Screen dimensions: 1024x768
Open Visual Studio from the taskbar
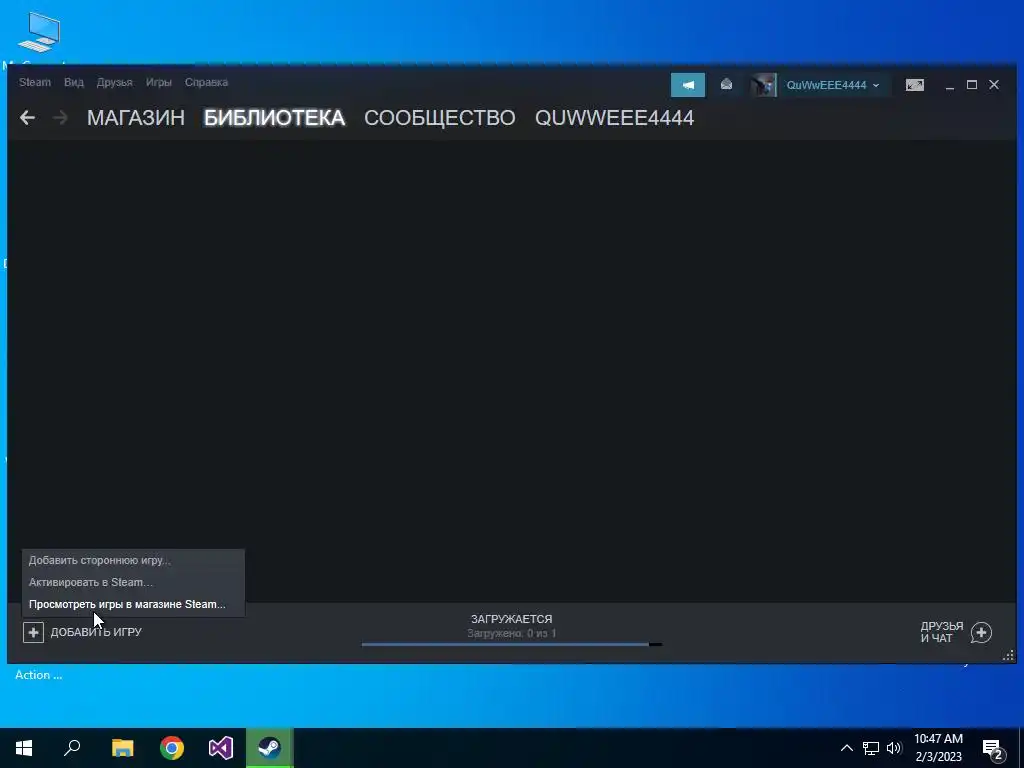click(221, 748)
